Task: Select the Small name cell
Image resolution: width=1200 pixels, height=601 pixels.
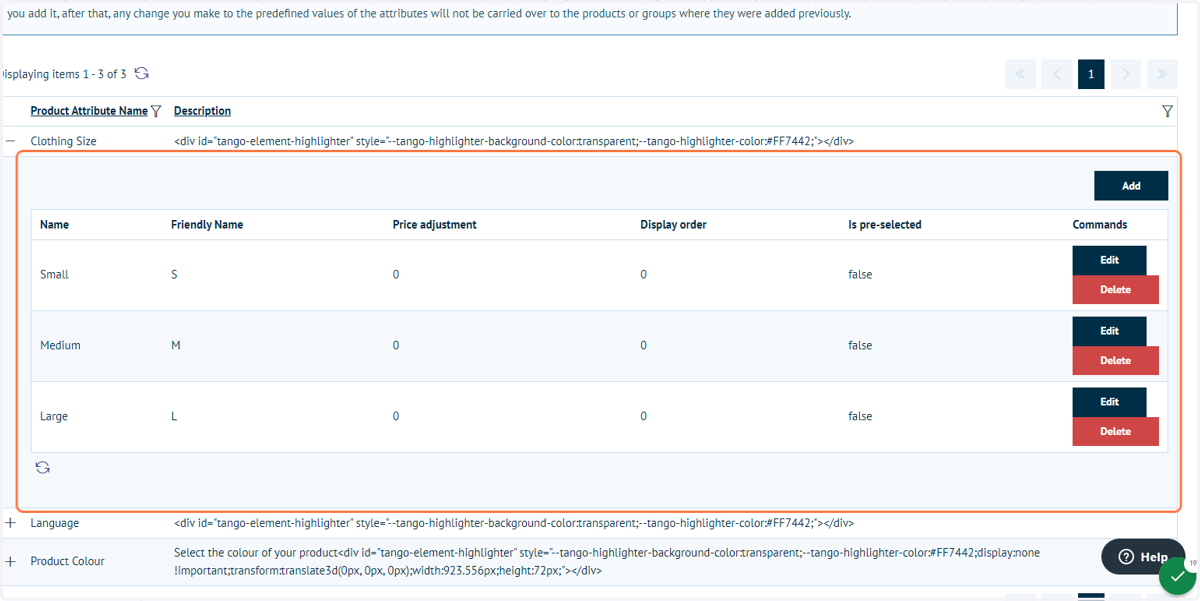Action: point(54,275)
